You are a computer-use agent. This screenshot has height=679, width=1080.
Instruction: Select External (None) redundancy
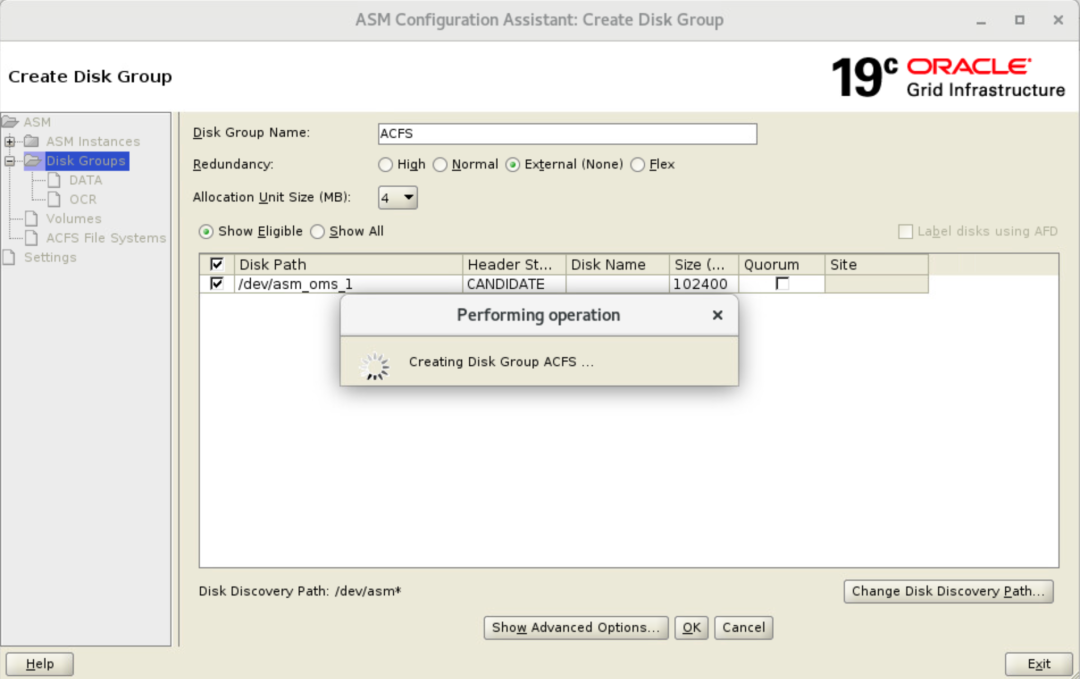(512, 165)
